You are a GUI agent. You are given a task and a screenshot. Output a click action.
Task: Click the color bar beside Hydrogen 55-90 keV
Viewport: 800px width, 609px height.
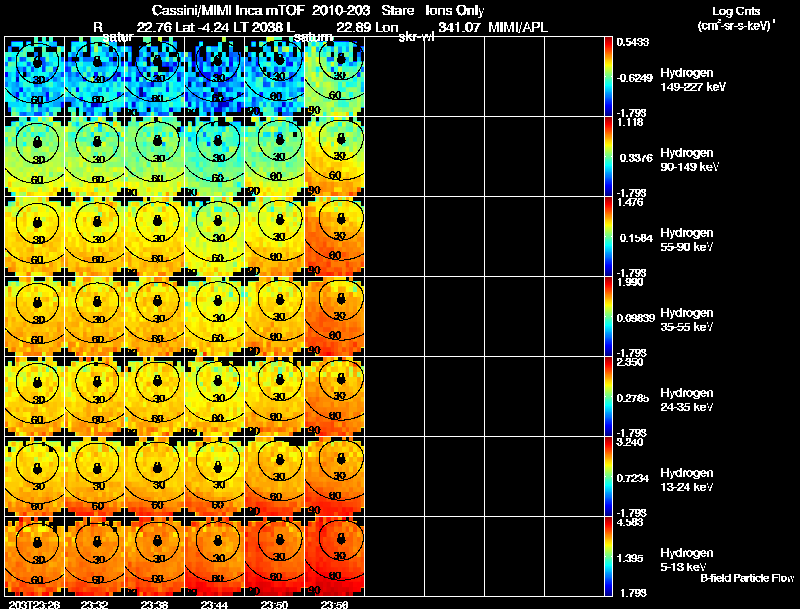[x=608, y=237]
